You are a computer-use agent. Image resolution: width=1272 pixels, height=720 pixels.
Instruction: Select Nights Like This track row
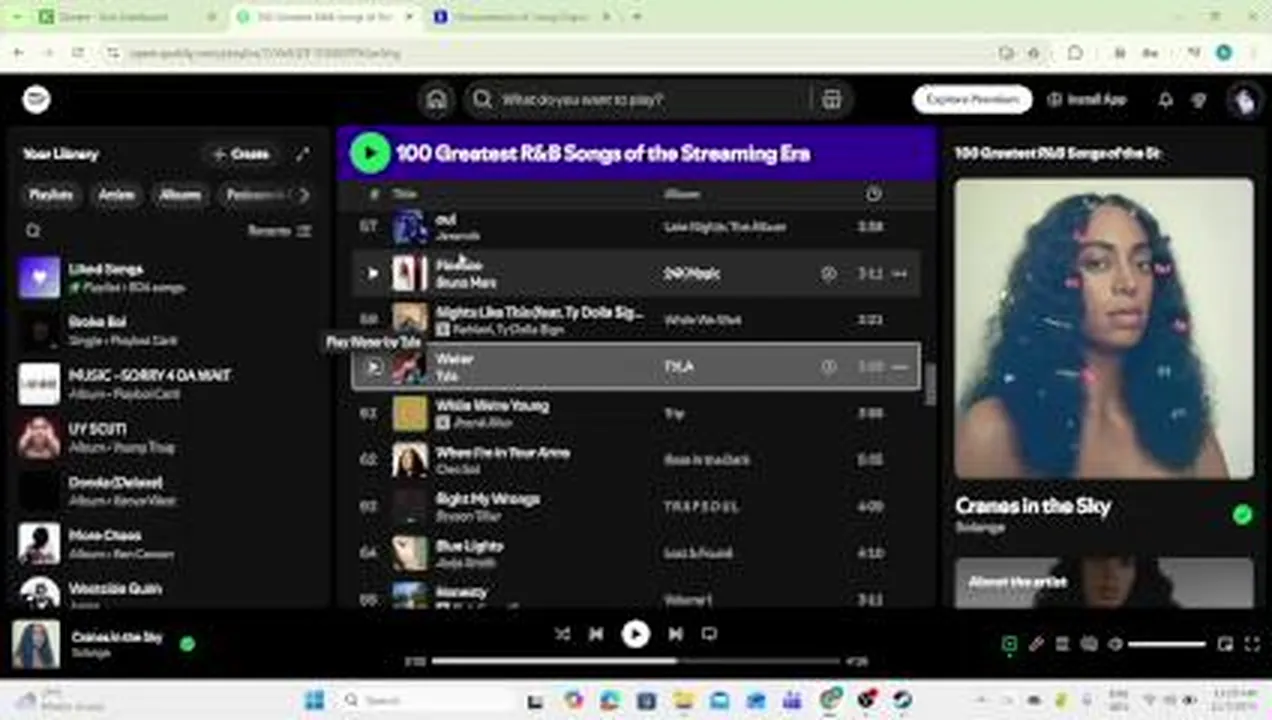636,320
